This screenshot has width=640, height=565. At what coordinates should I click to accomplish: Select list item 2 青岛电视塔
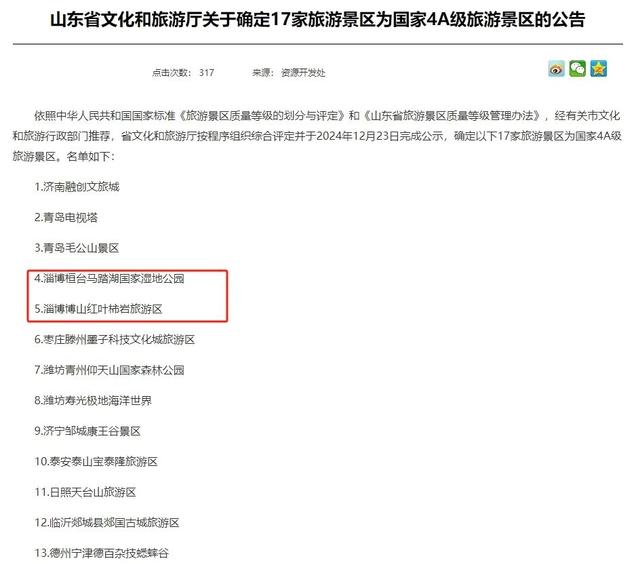click(x=66, y=218)
